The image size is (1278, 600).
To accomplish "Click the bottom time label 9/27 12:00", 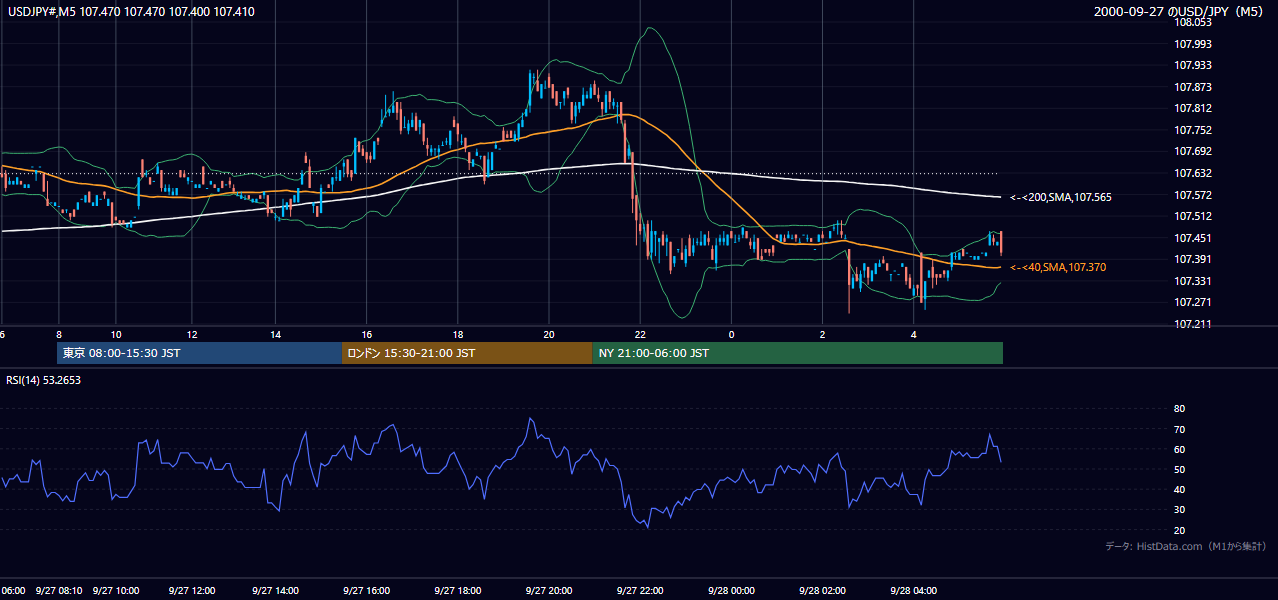I will [x=192, y=591].
